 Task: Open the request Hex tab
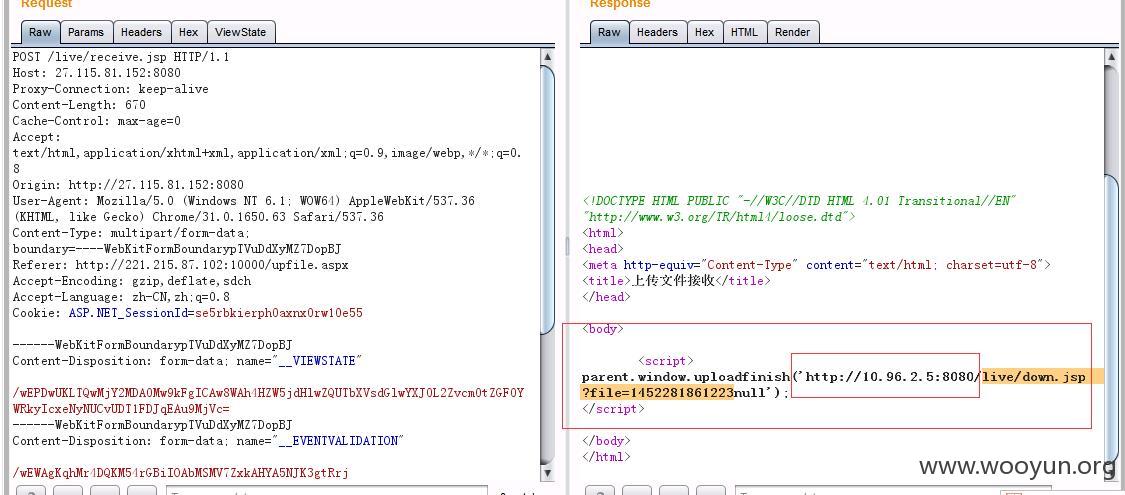(x=189, y=32)
